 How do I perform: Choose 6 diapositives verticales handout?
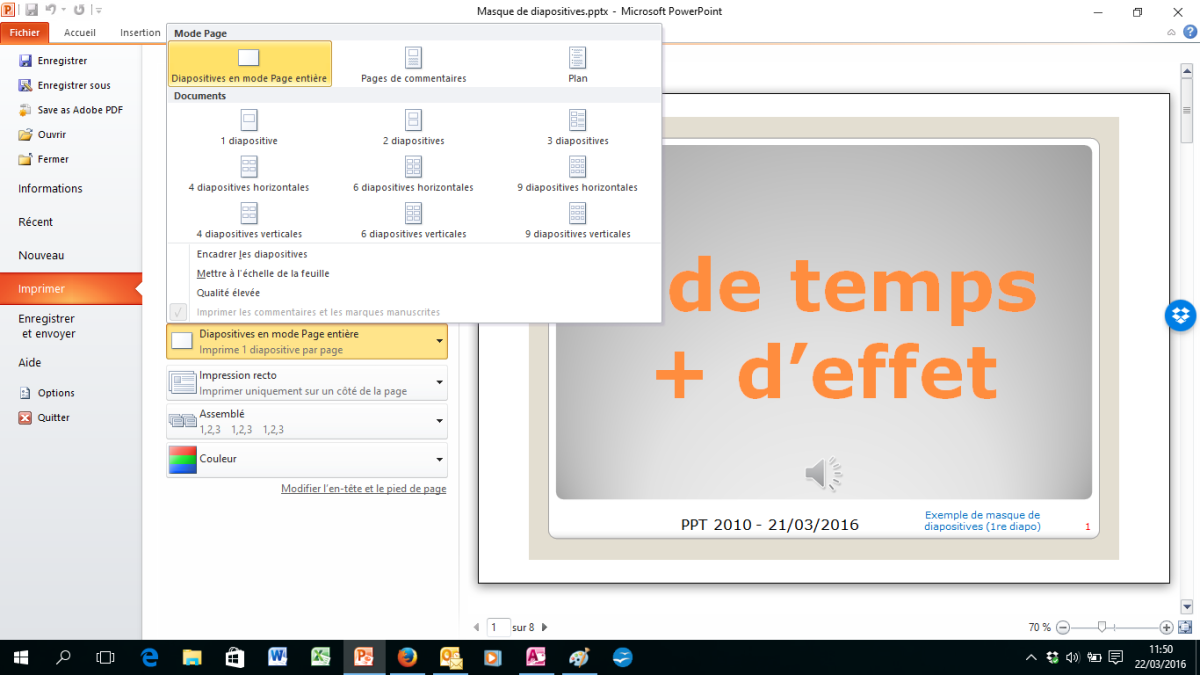(413, 220)
